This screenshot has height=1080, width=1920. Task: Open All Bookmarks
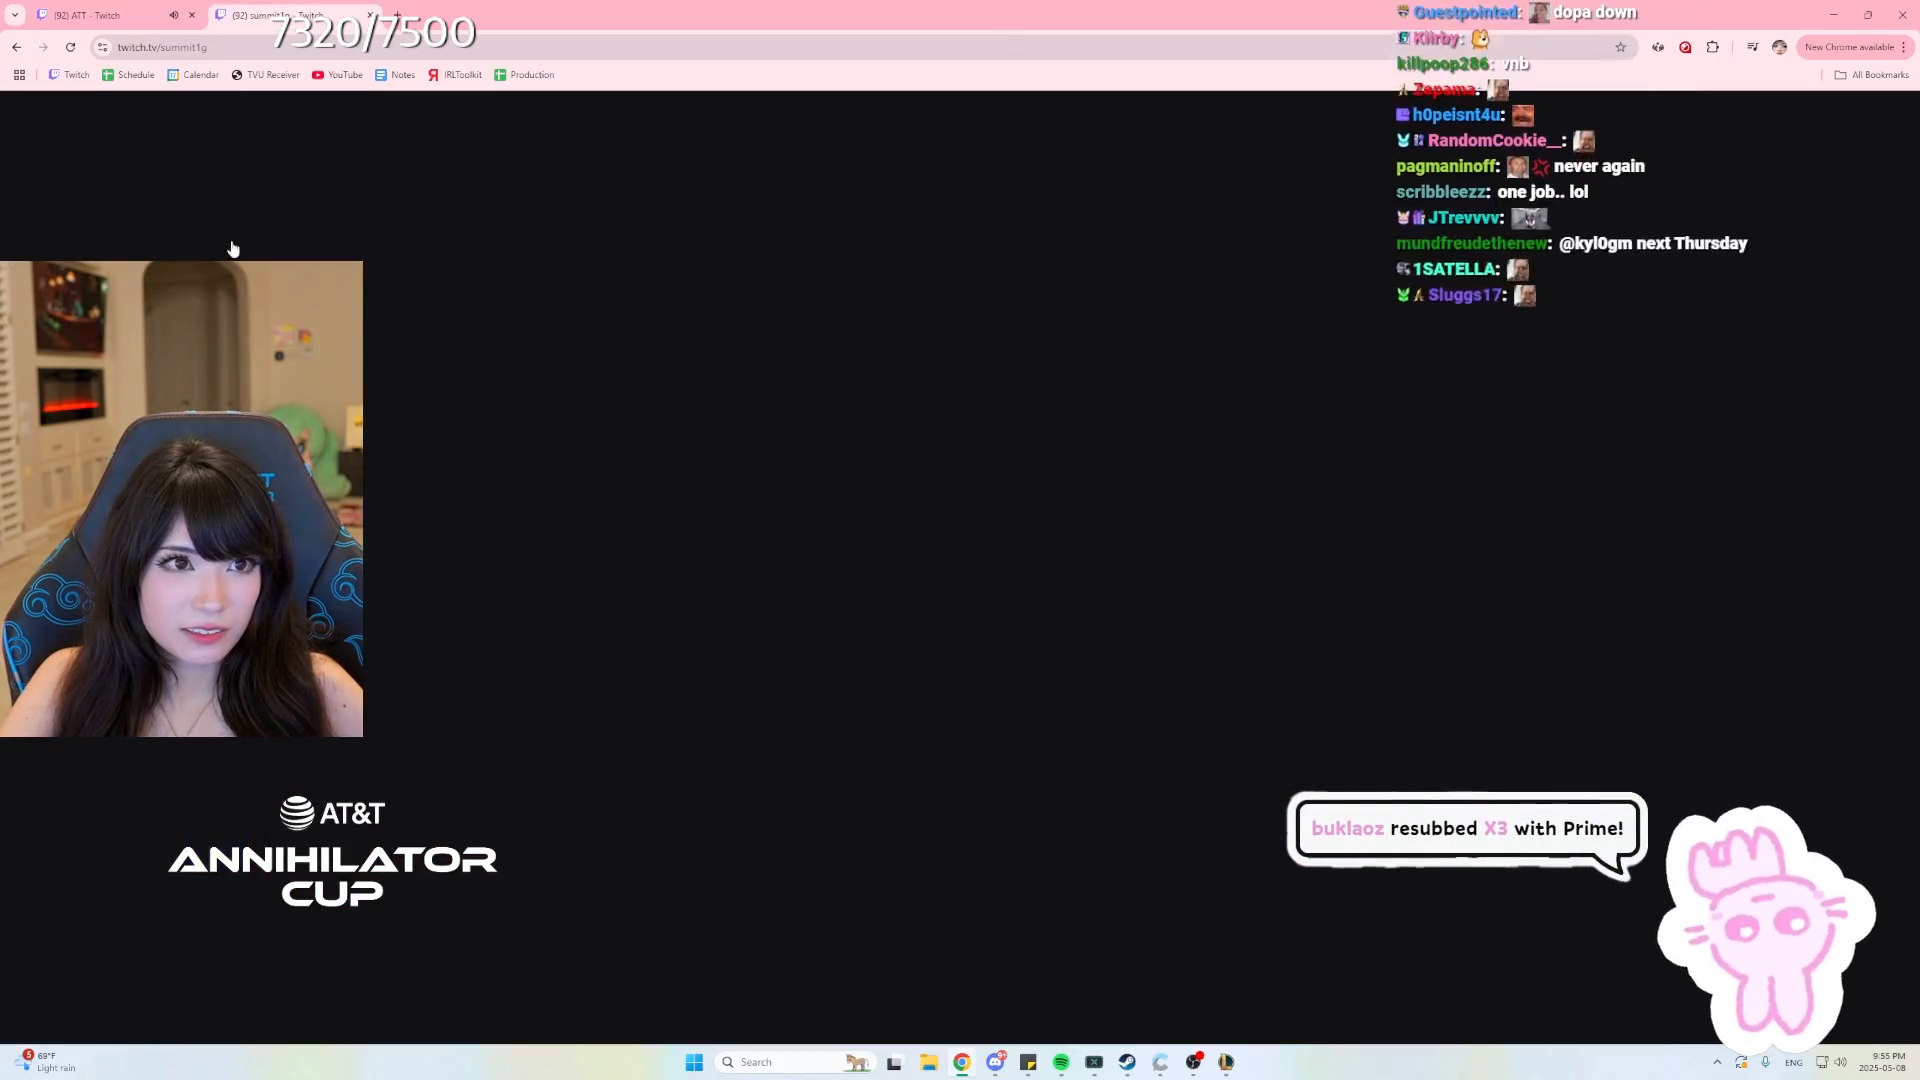pos(1872,74)
